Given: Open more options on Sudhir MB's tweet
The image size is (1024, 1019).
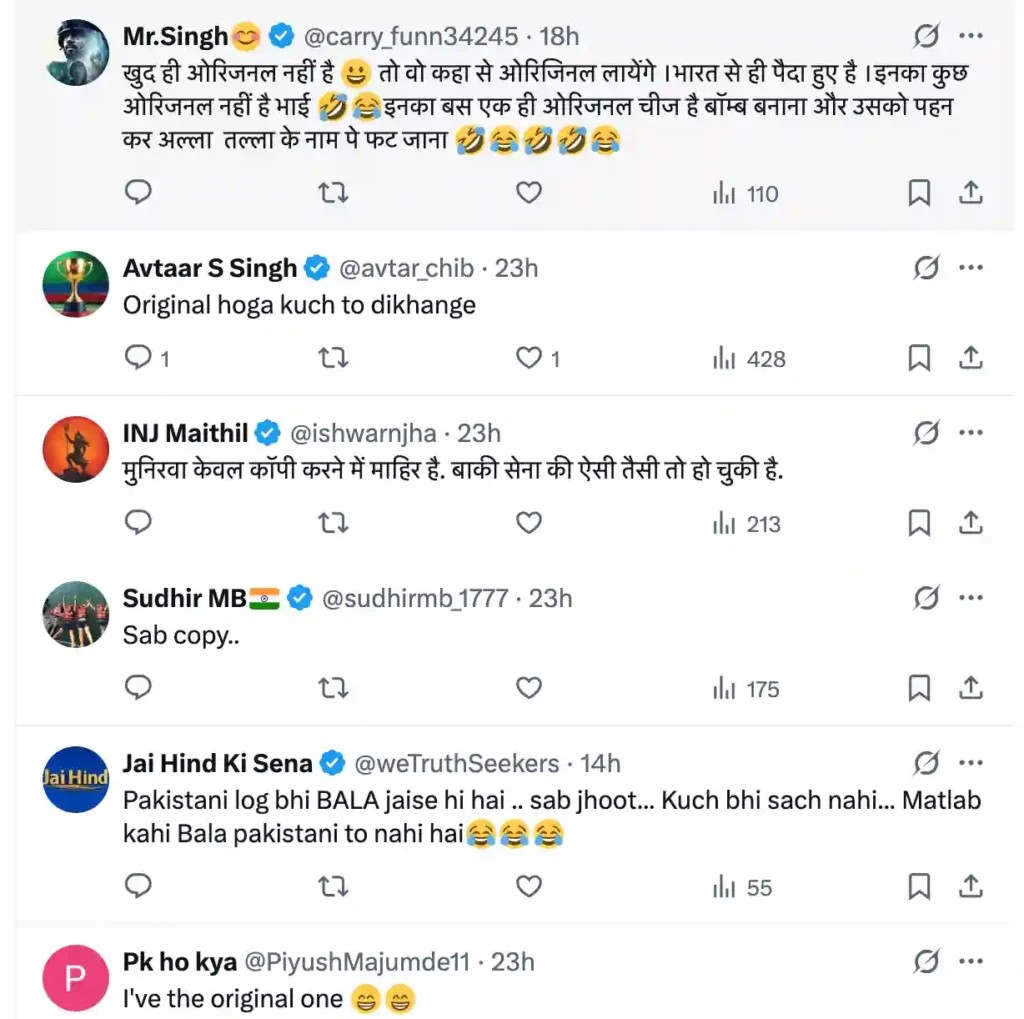Looking at the screenshot, I should click(x=970, y=598).
